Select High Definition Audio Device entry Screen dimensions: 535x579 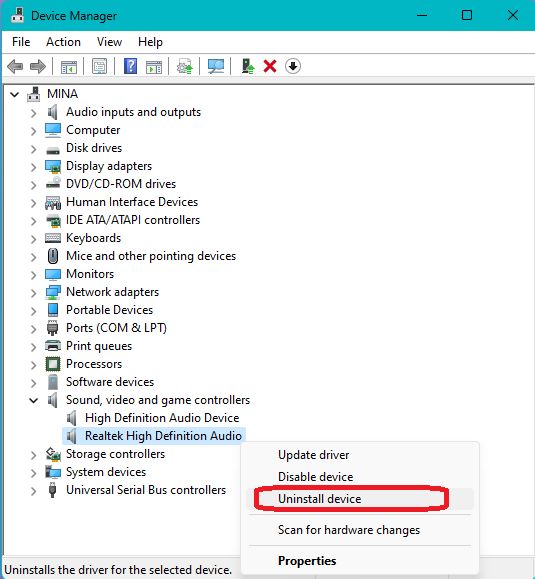162,418
